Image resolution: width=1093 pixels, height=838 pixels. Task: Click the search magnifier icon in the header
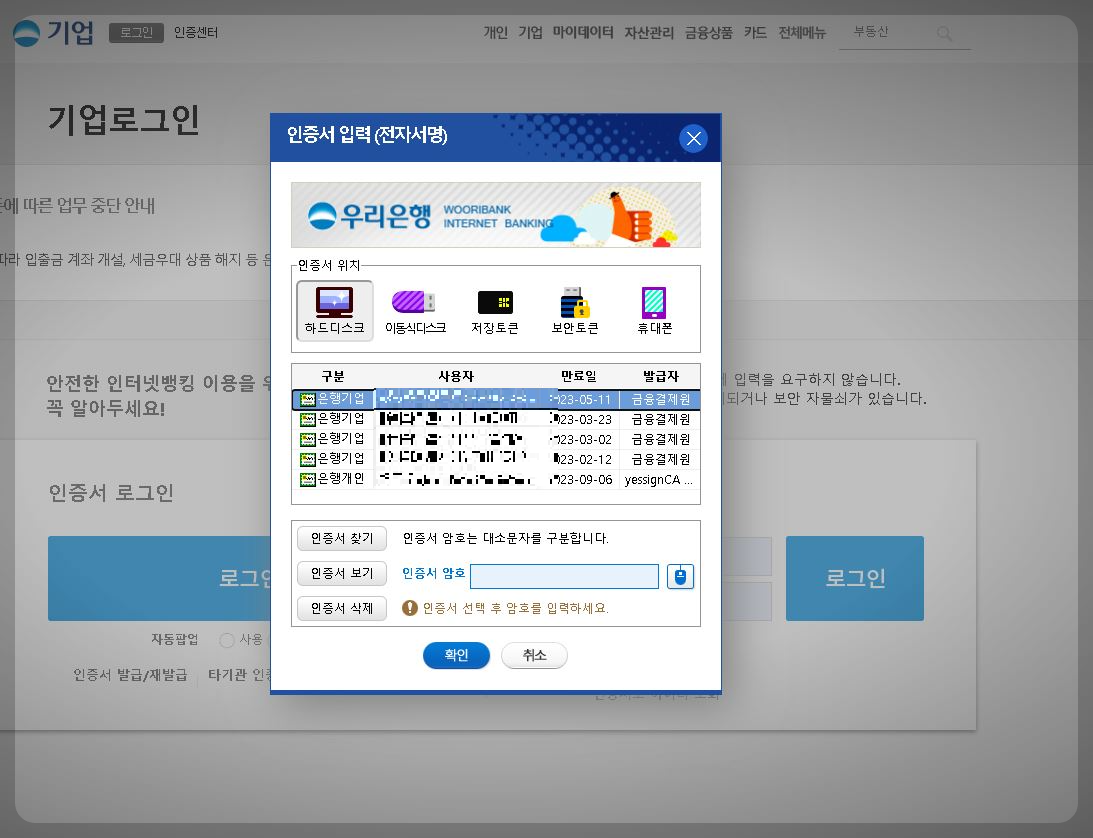(x=944, y=33)
